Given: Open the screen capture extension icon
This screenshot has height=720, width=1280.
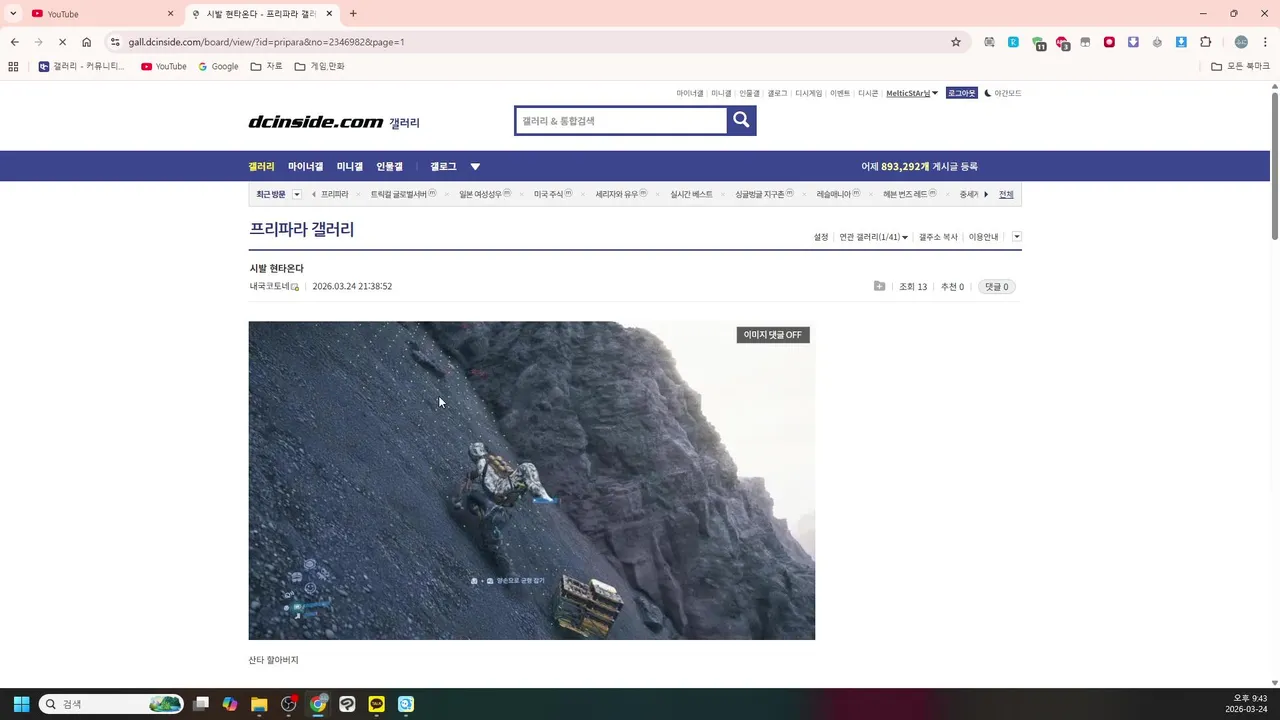Looking at the screenshot, I should coord(989,42).
